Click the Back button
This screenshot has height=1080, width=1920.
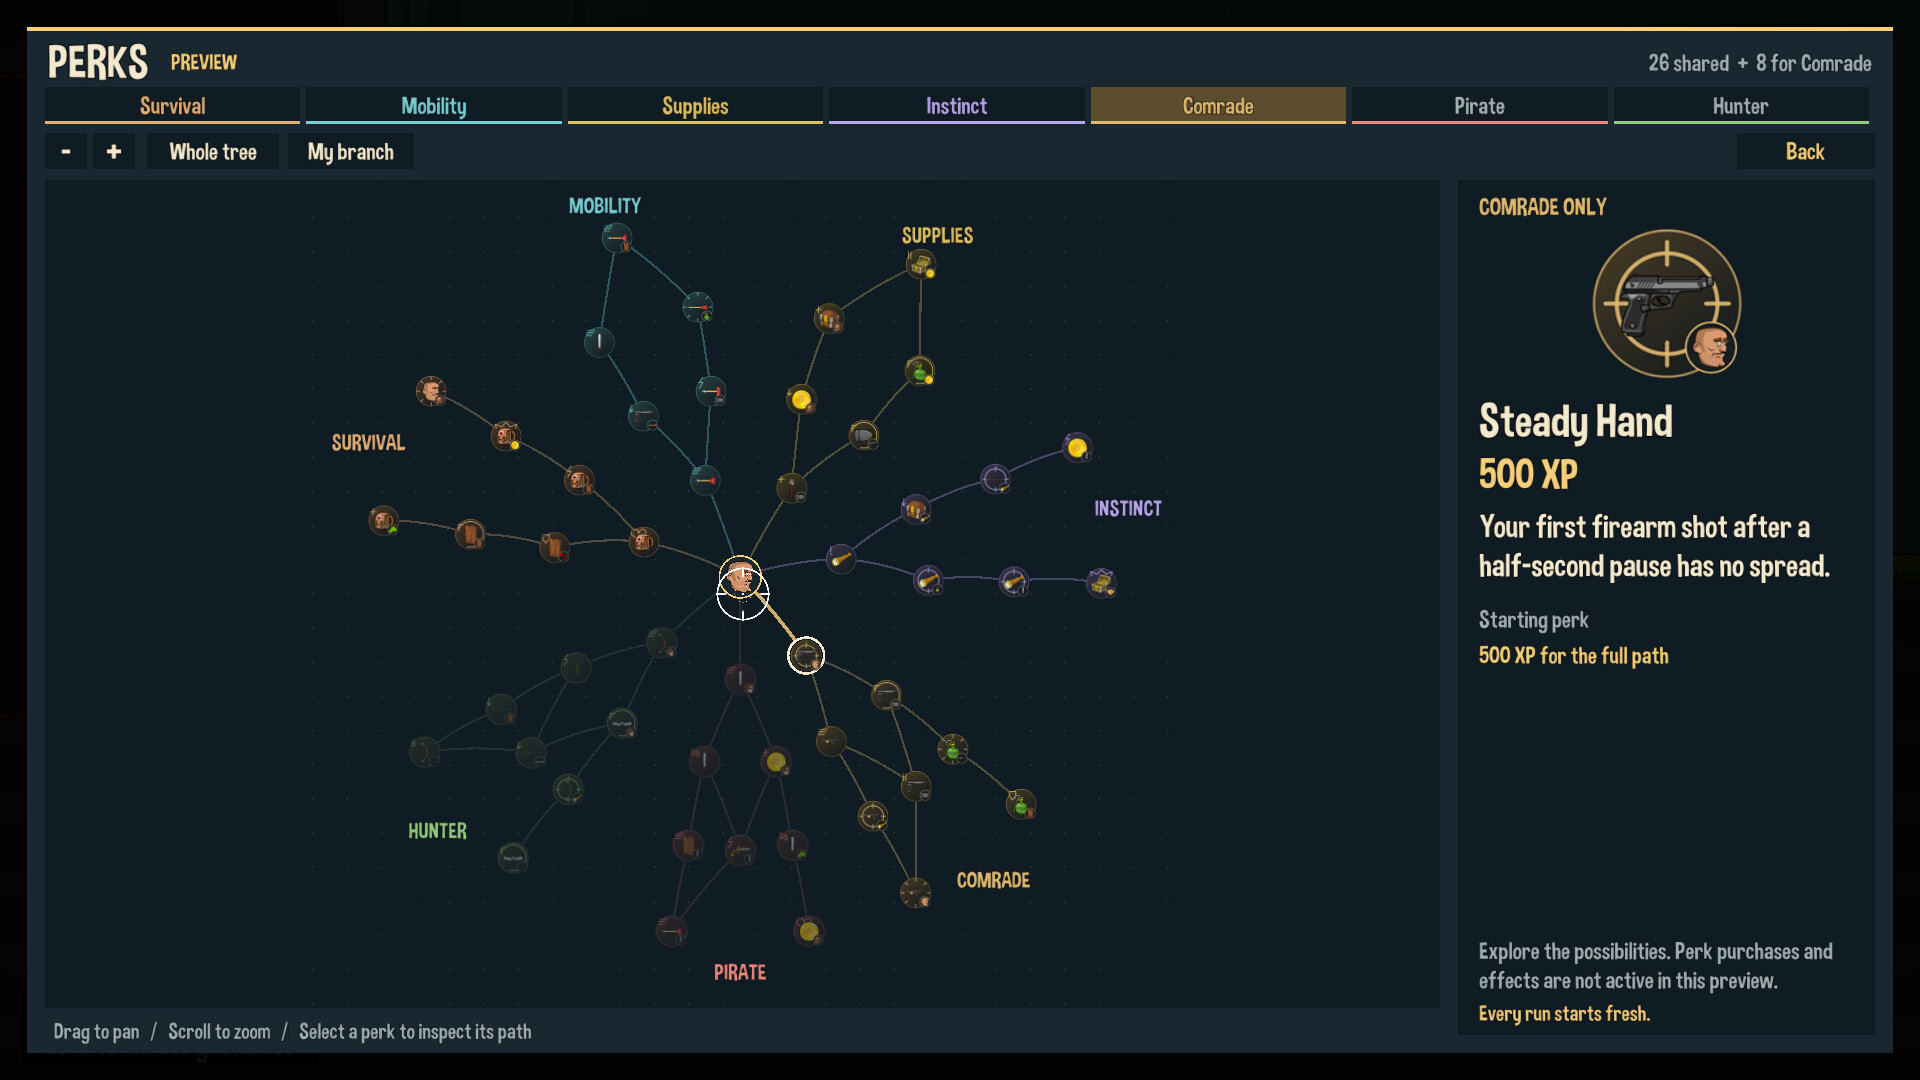coord(1805,152)
